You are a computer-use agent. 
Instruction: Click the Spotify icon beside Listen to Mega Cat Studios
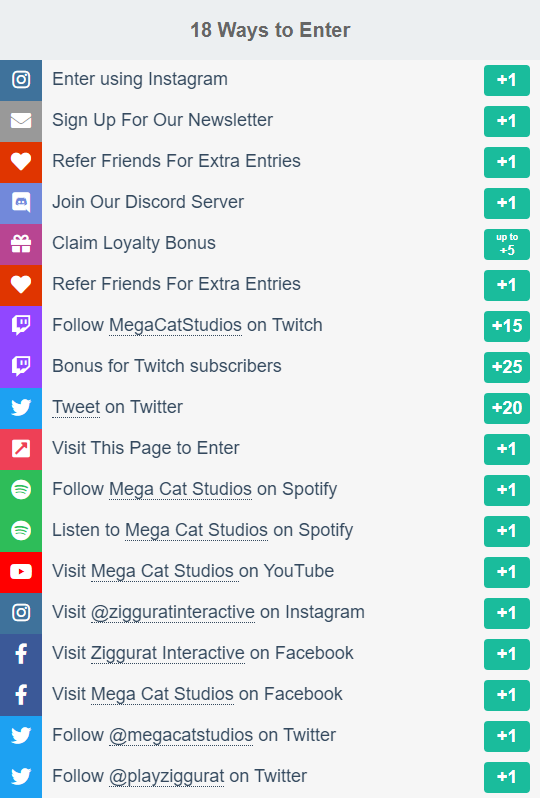point(21,531)
